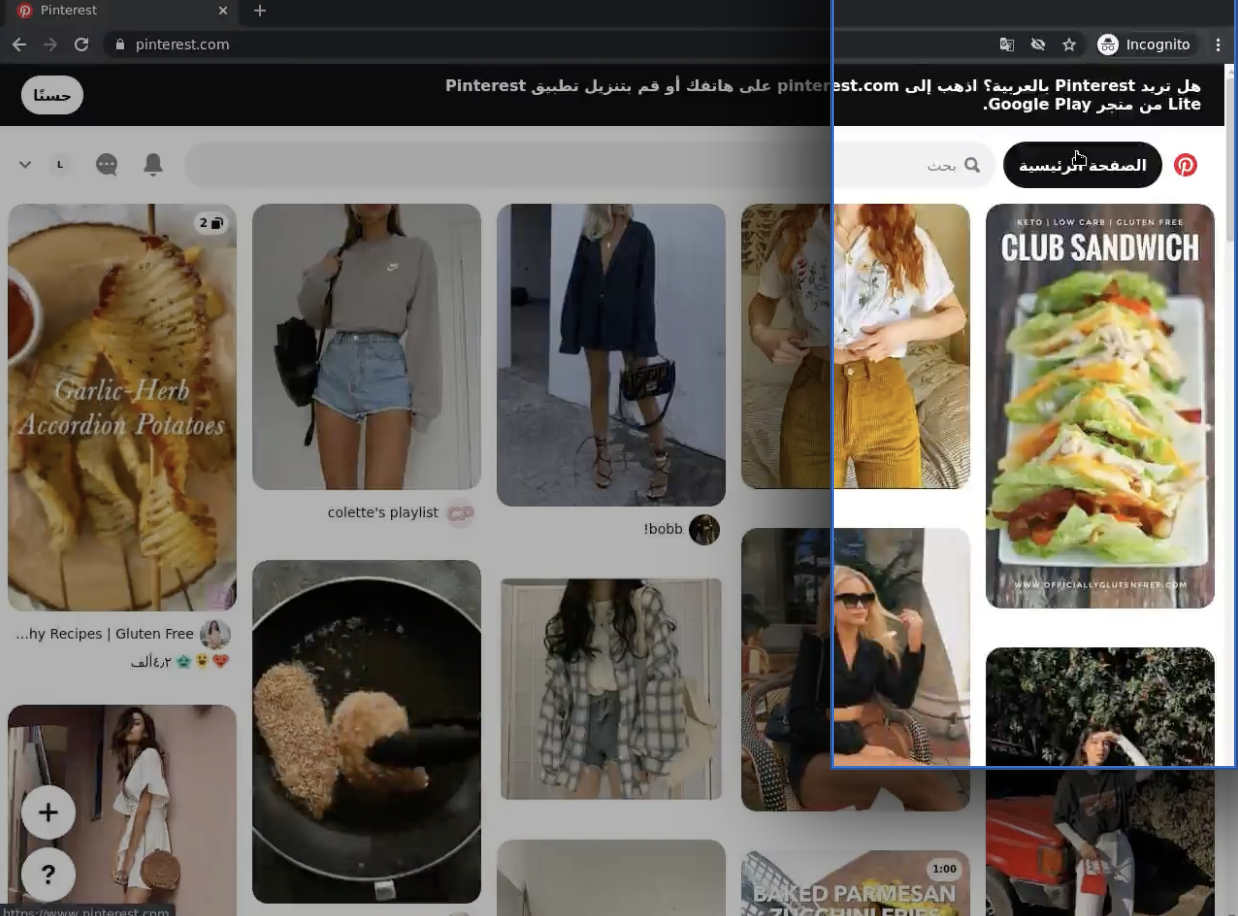This screenshot has width=1238, height=916.
Task: Dismiss banner with the حسنًا button
Action: click(x=52, y=95)
